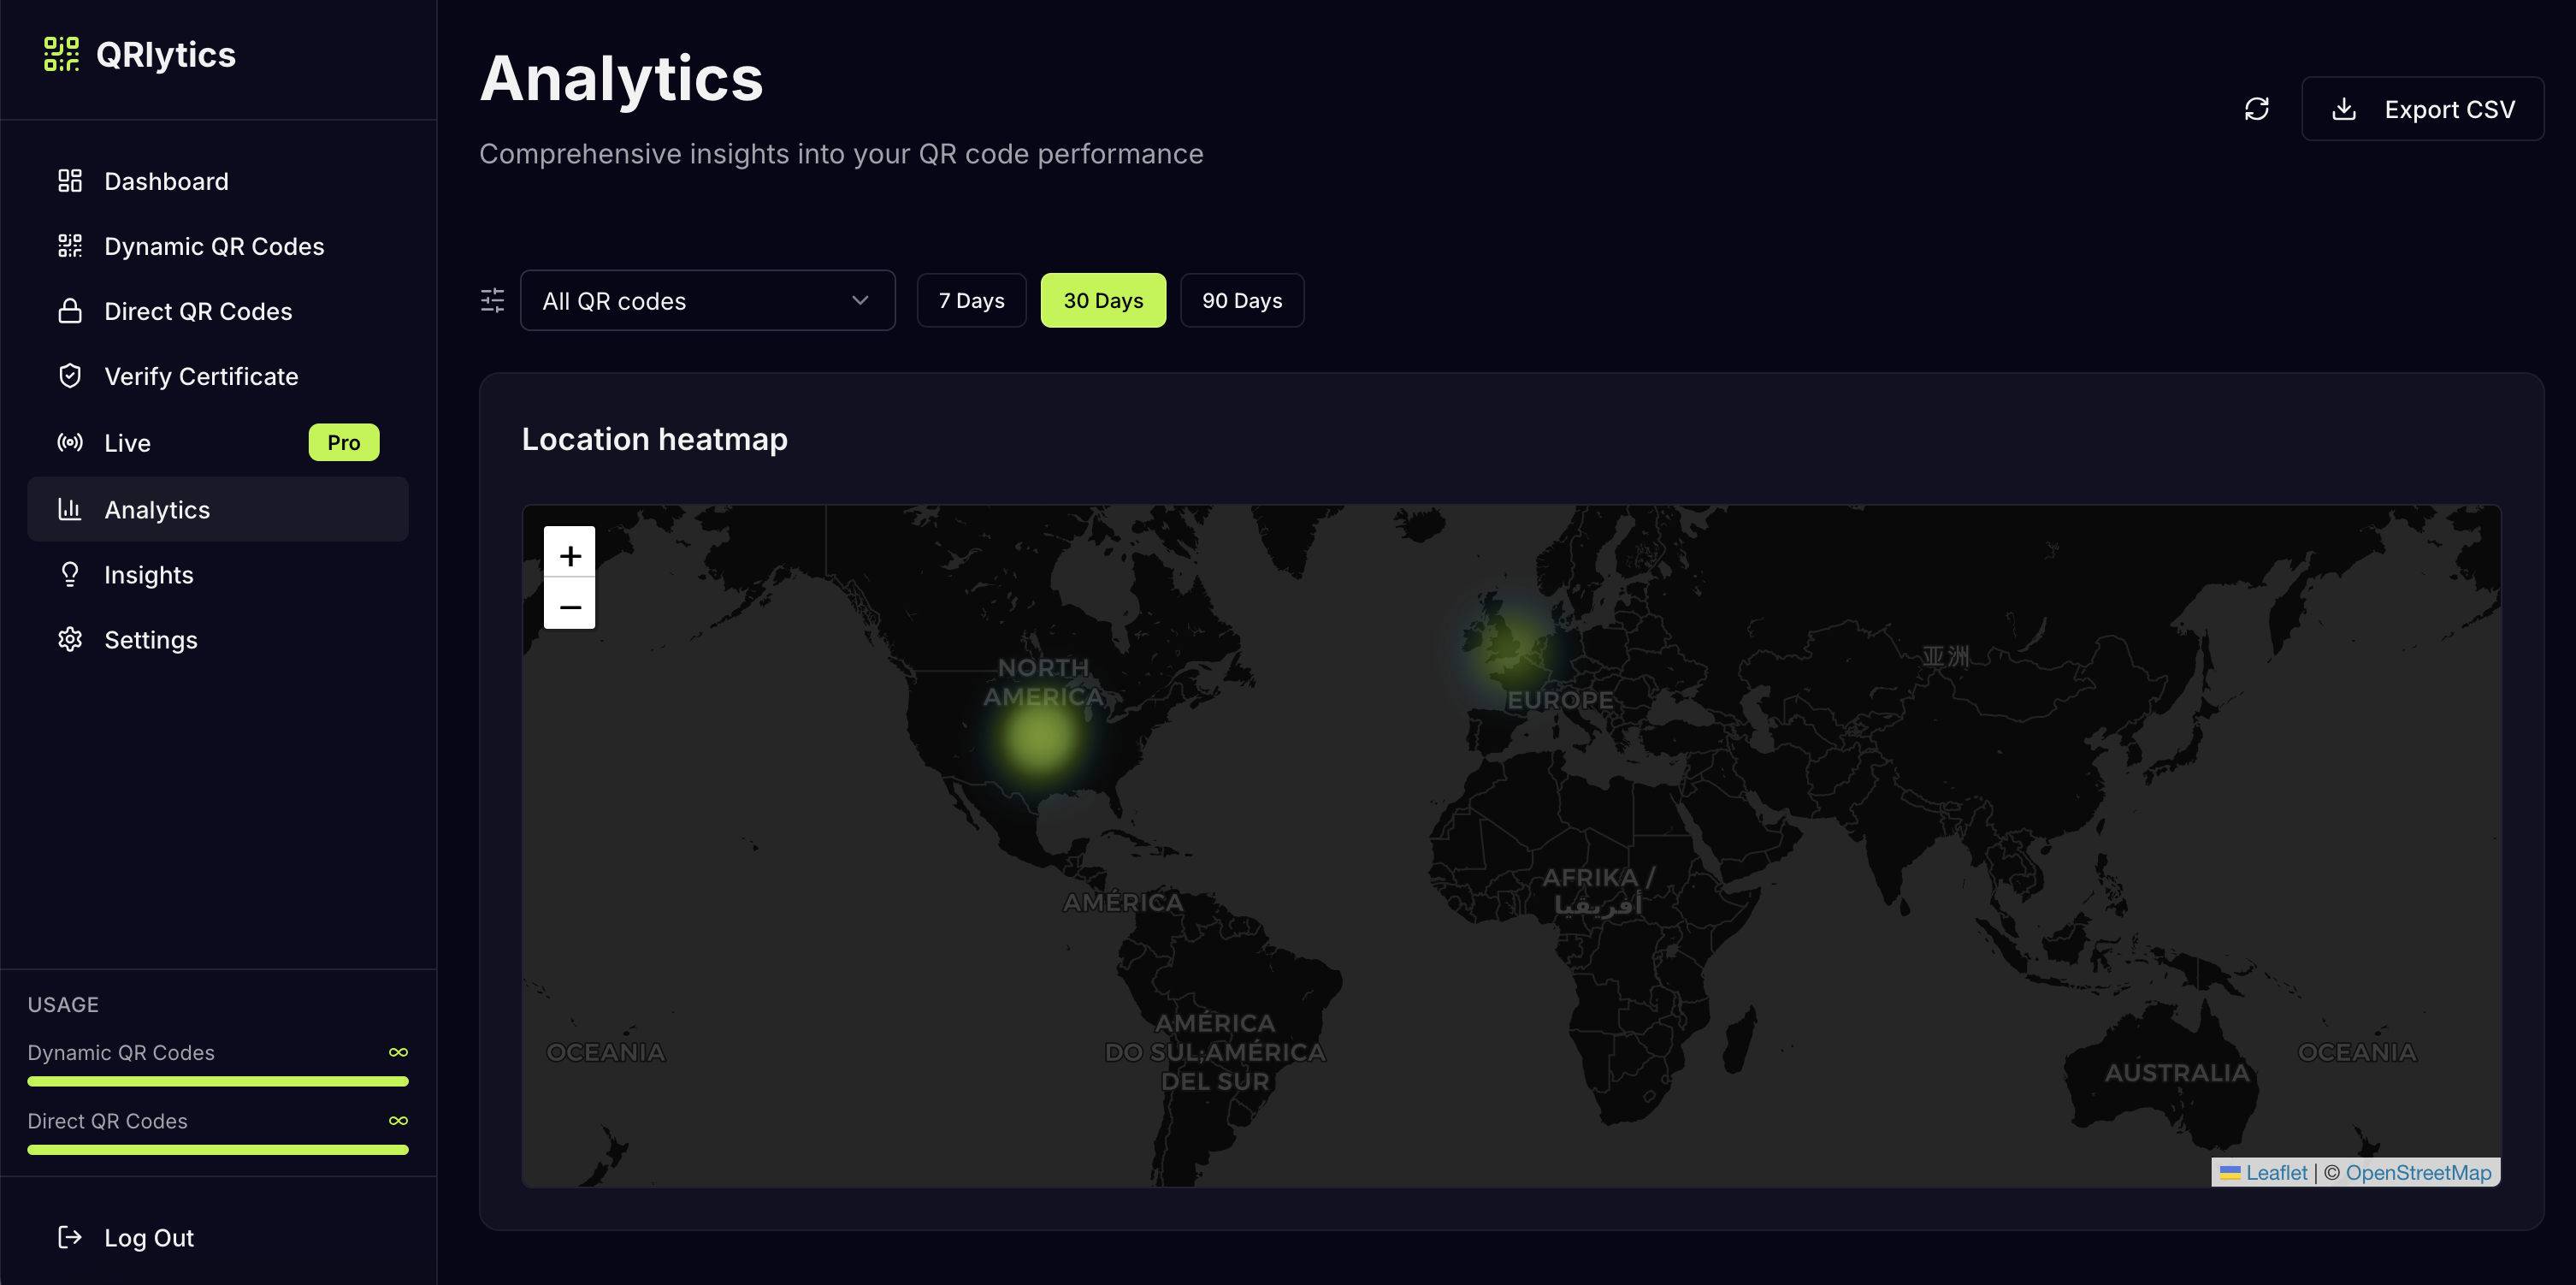This screenshot has width=2576, height=1285.
Task: Open Verify Certificate via the shield icon
Action: pyautogui.click(x=70, y=375)
